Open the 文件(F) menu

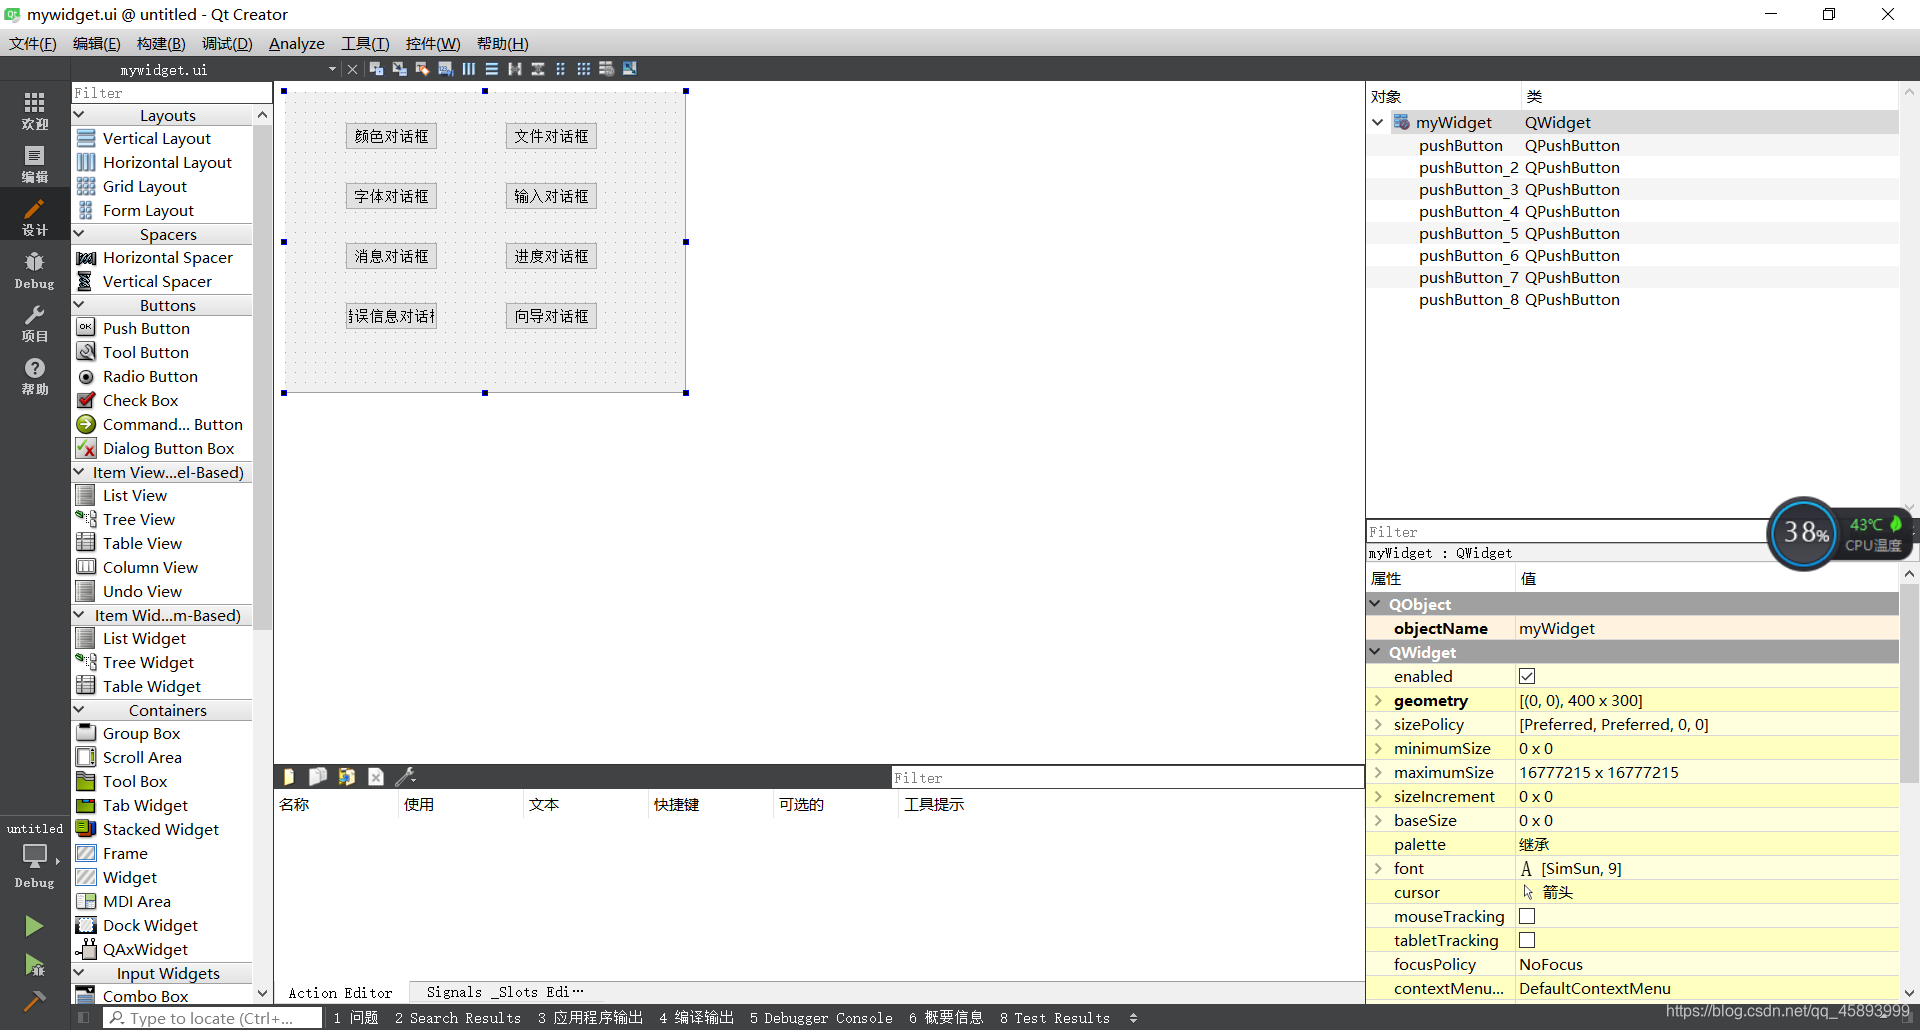pos(33,44)
